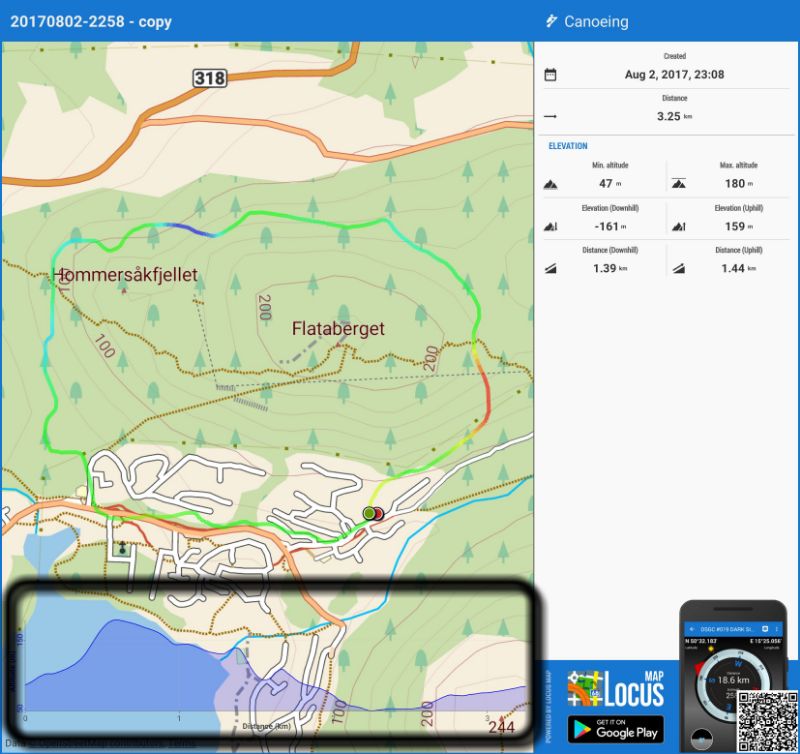Click the Canoeing activity icon
The image size is (800, 754).
[x=551, y=21]
